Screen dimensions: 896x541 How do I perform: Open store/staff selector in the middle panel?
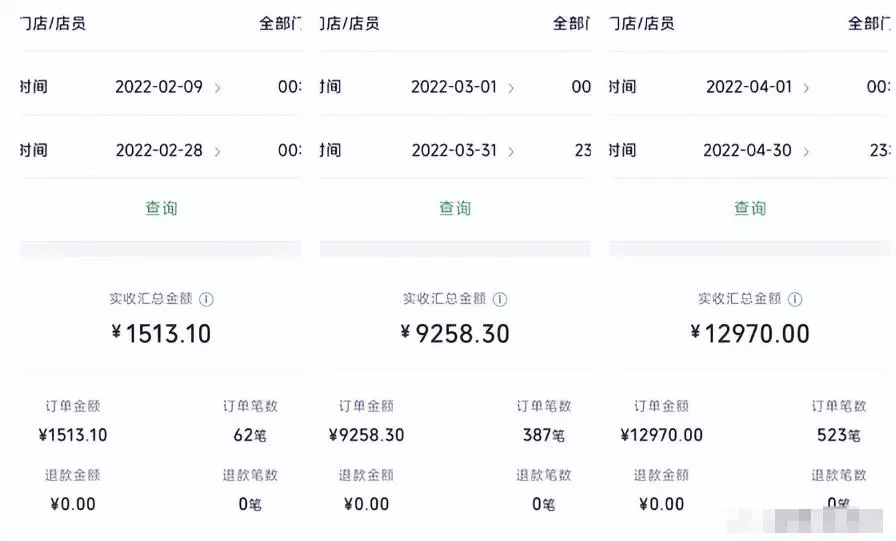tap(572, 23)
